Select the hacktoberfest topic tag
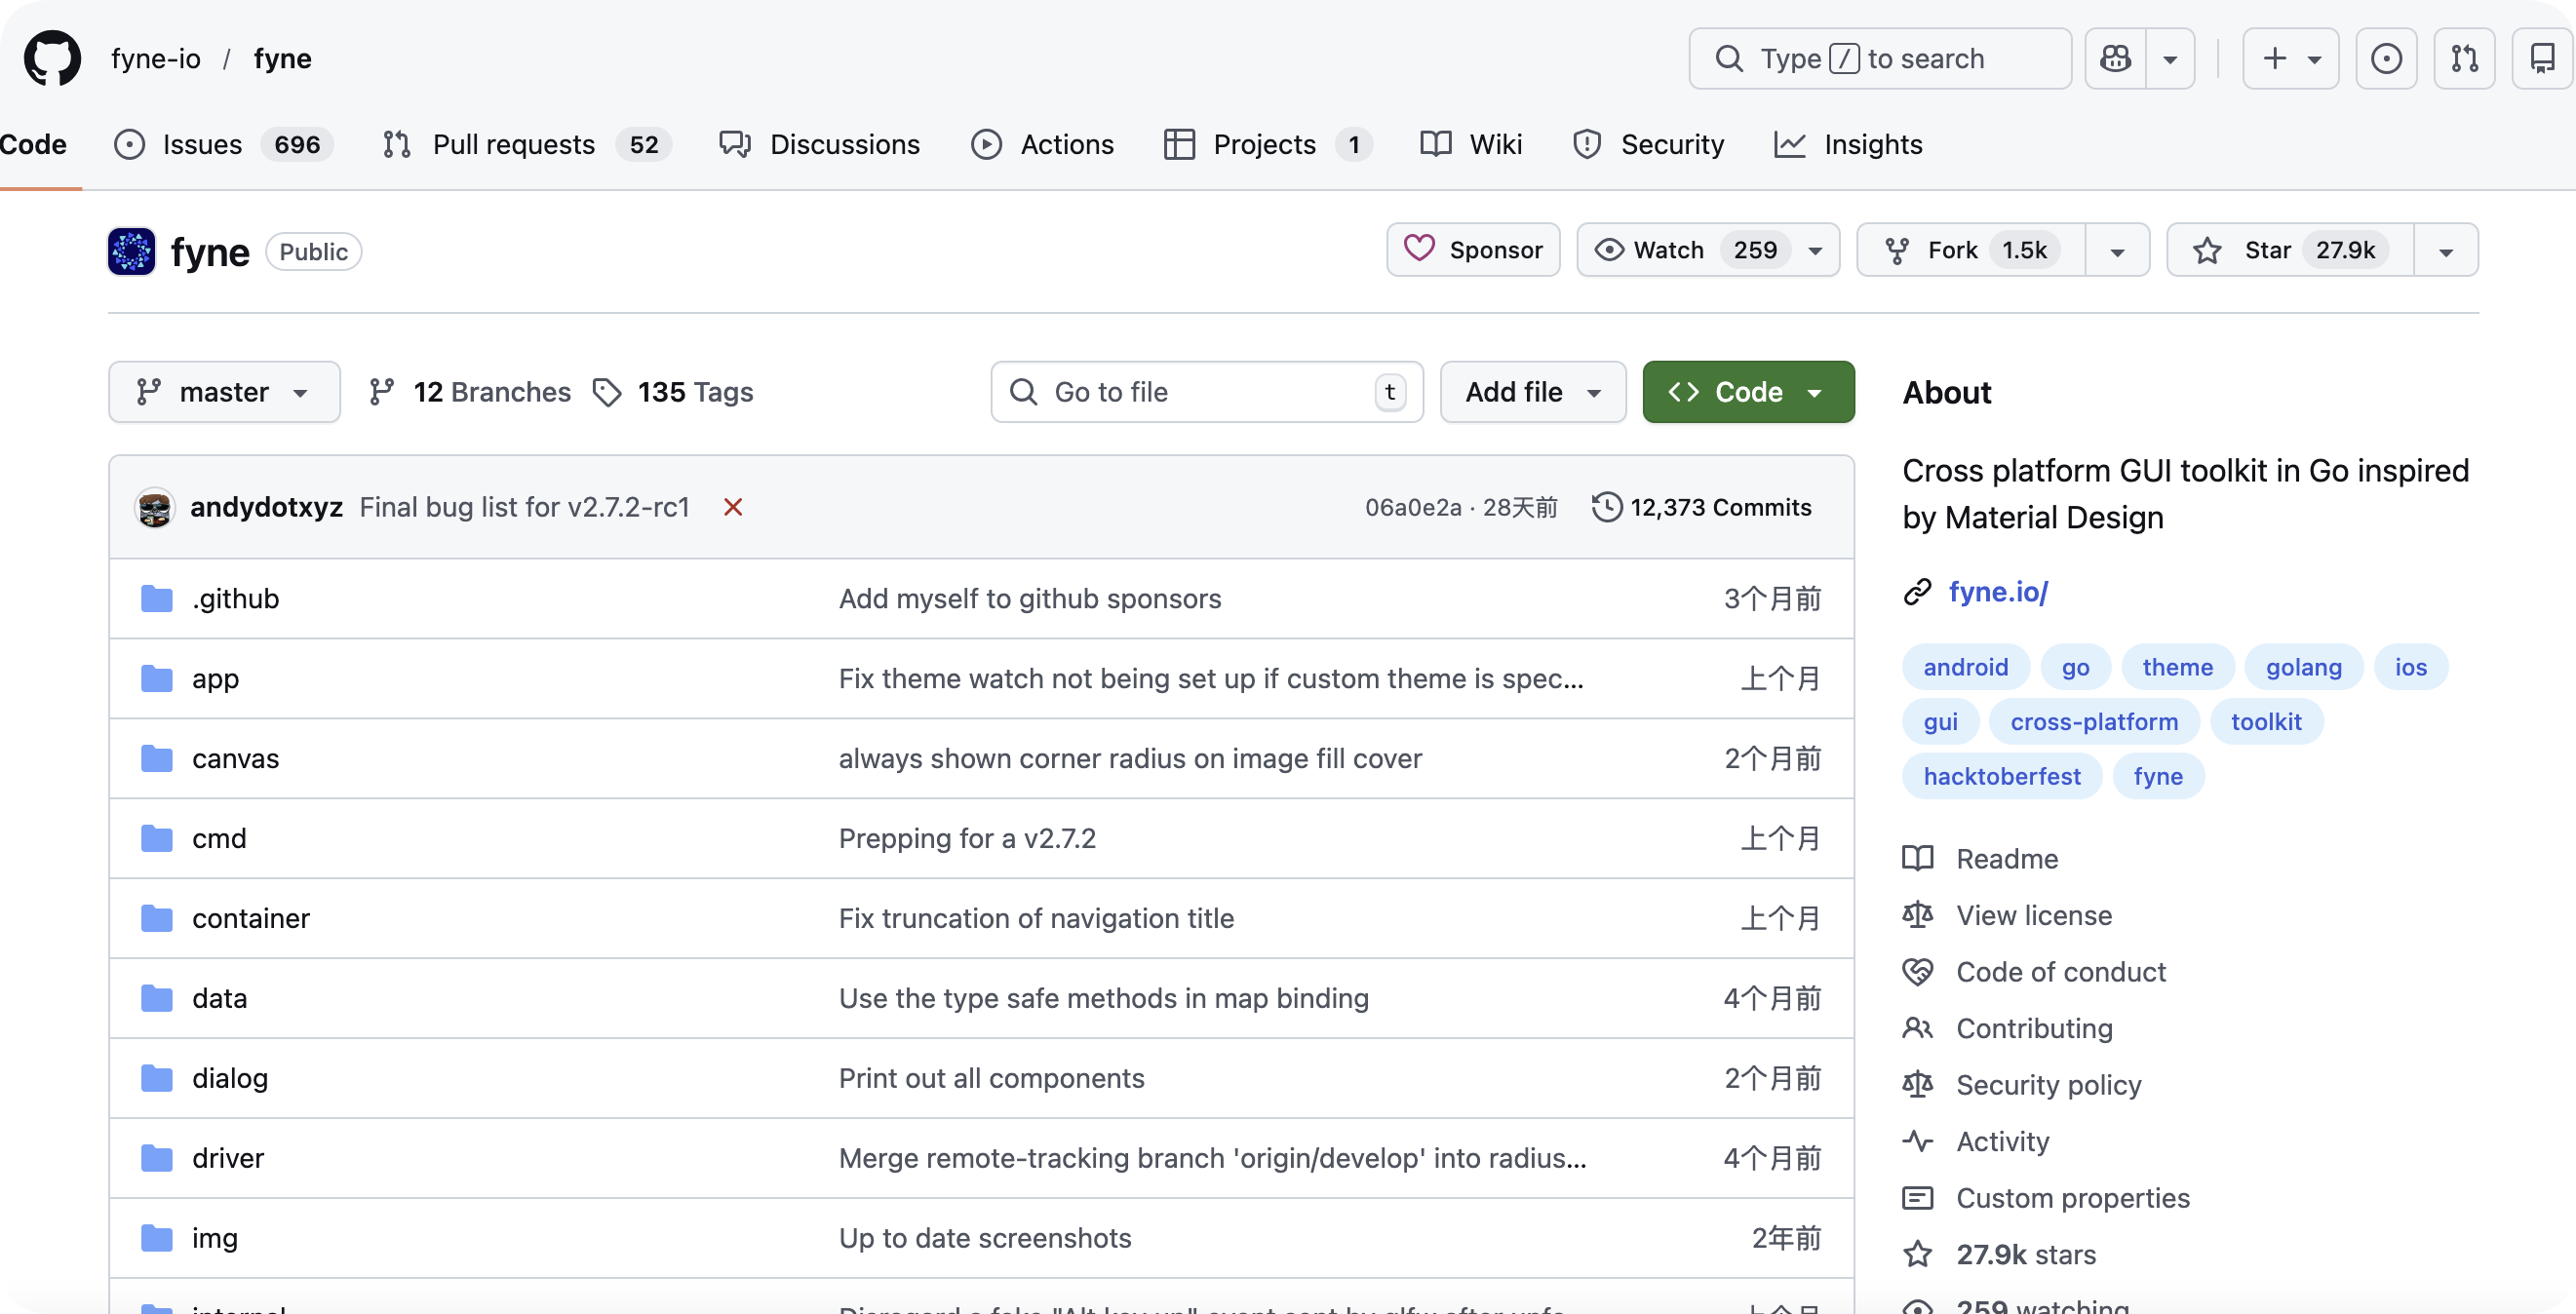The image size is (2576, 1314). [x=2001, y=776]
